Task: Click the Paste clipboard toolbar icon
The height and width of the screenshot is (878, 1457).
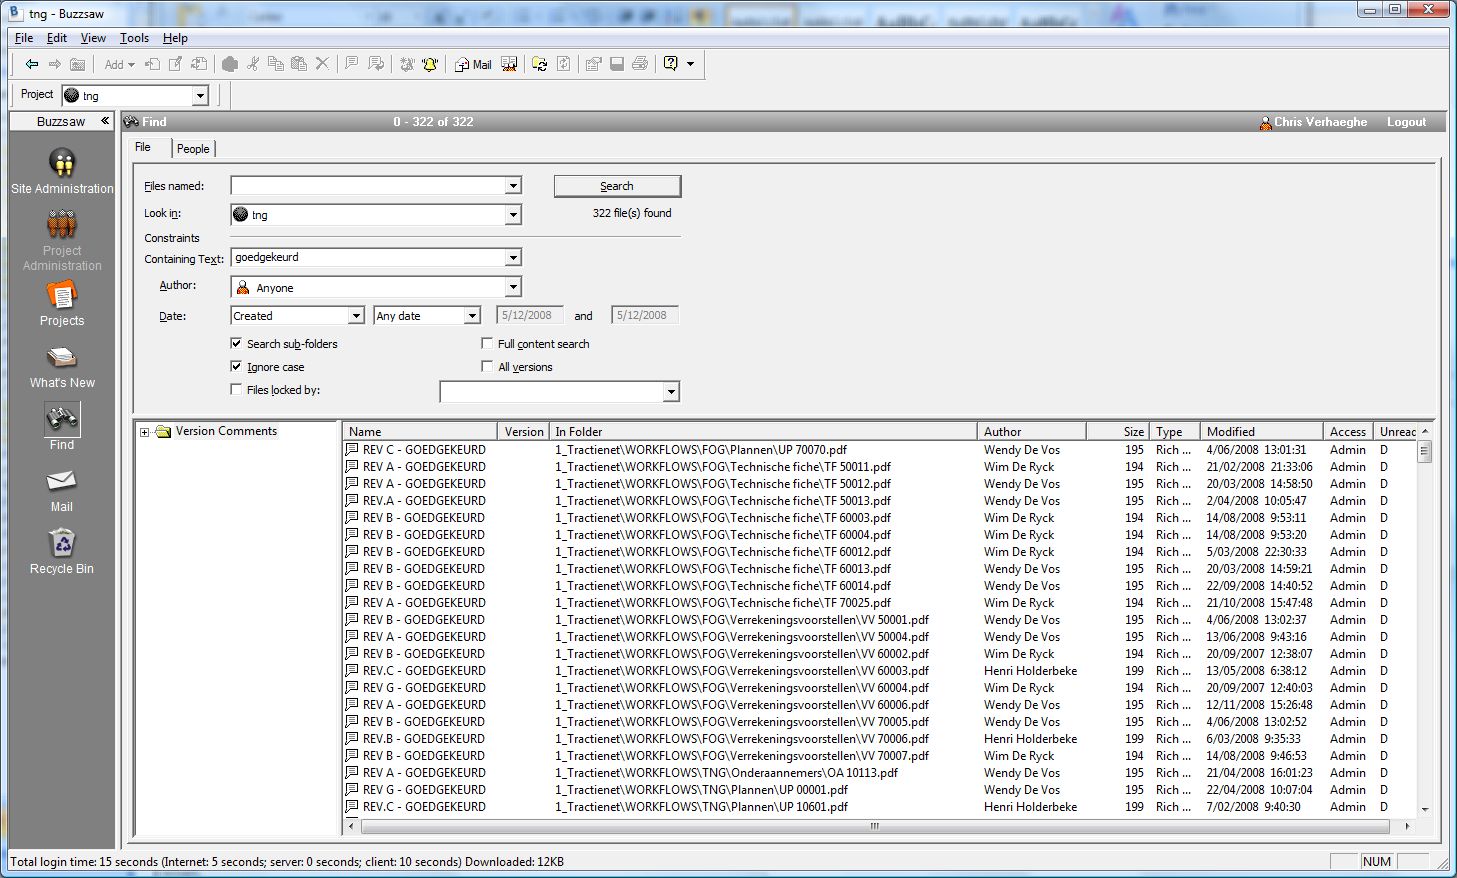Action: click(299, 64)
